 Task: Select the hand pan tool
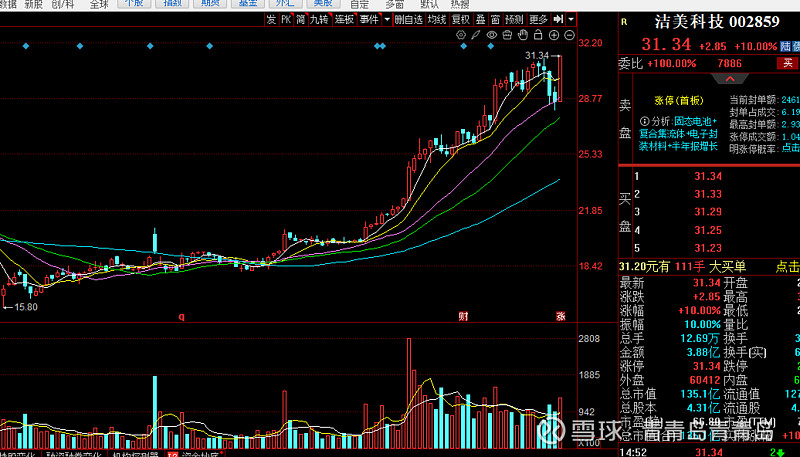522,35
